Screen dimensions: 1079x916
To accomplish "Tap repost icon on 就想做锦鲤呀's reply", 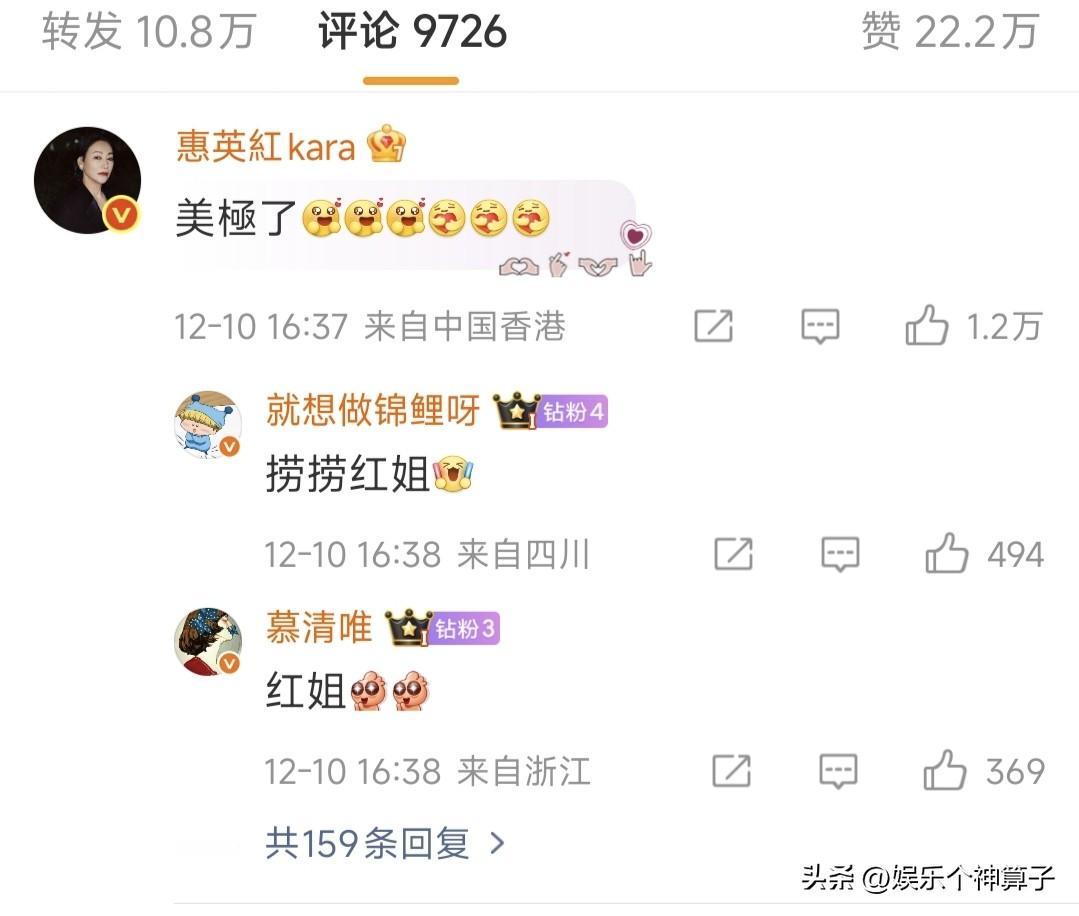I will 734,554.
